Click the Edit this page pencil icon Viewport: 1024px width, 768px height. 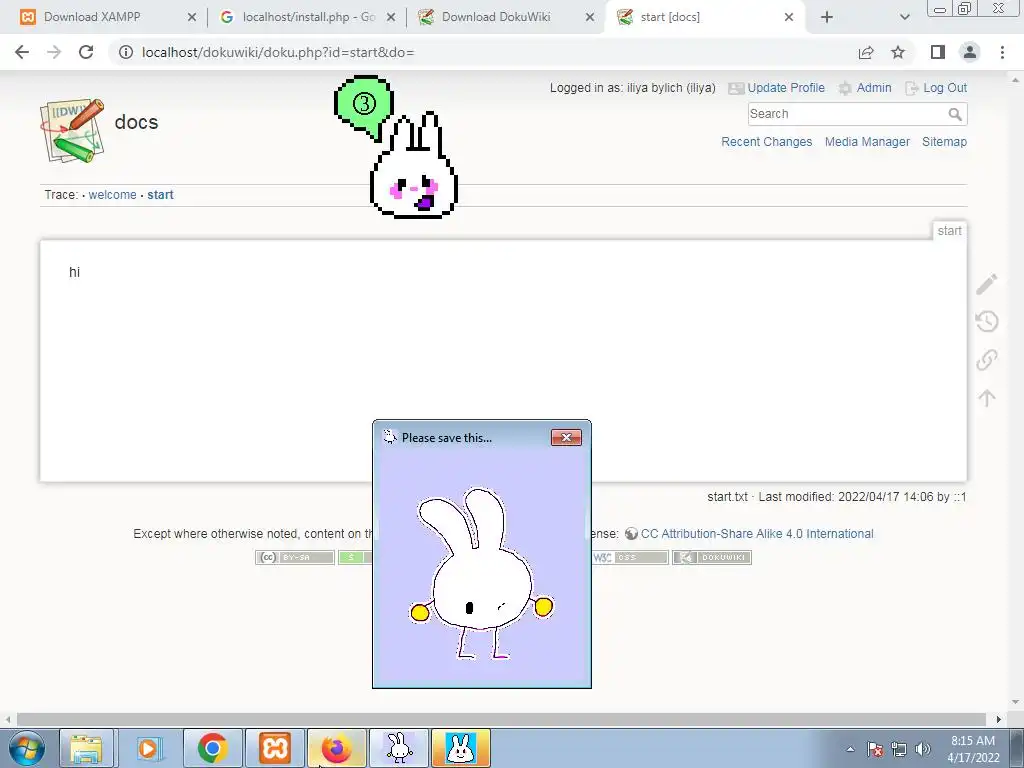pos(987,284)
